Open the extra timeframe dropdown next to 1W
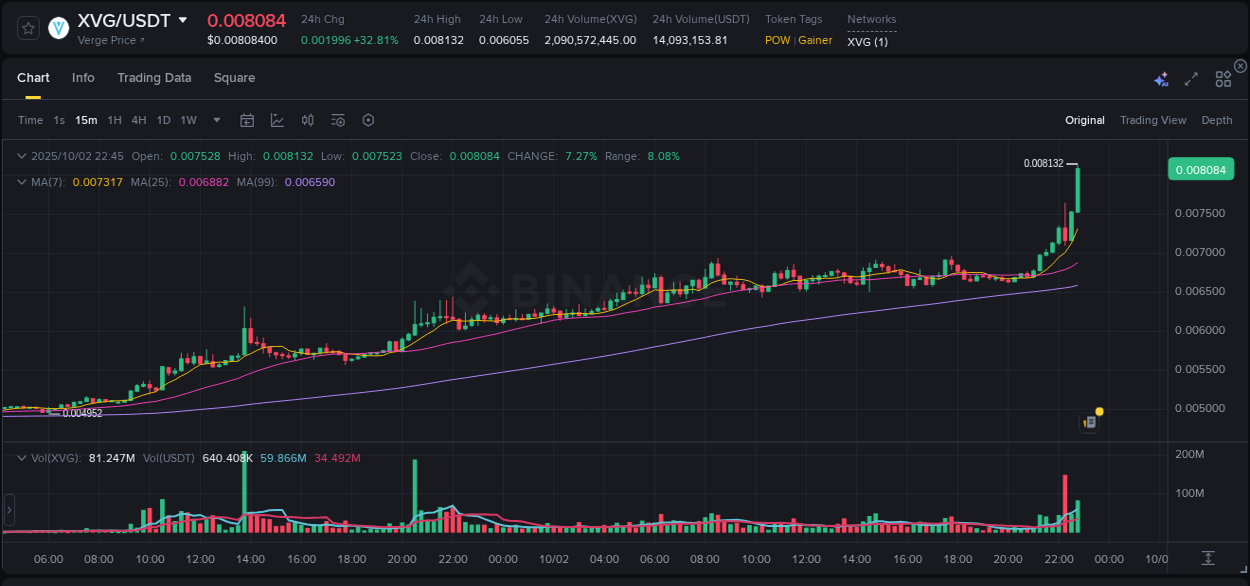This screenshot has height=586, width=1250. click(x=215, y=119)
